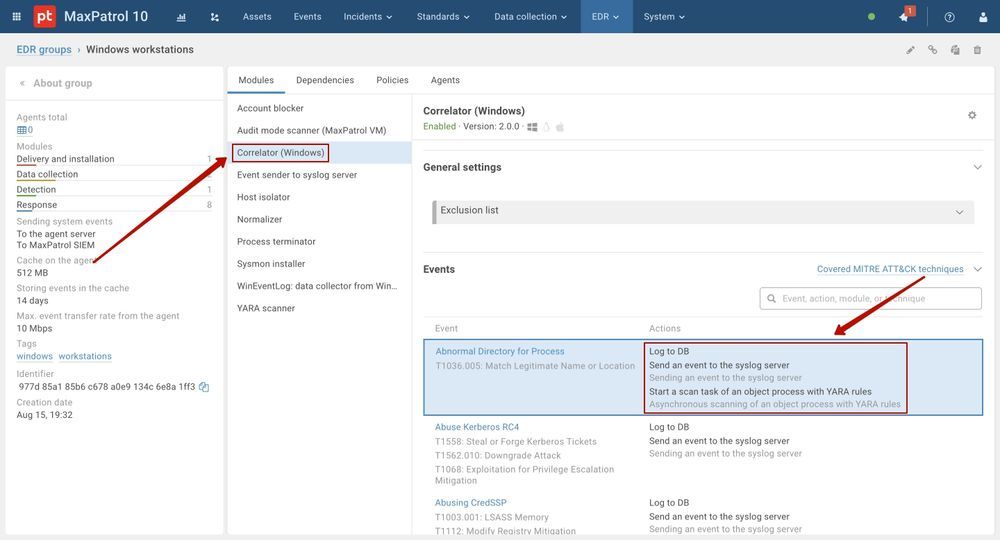
Task: Click the search magnifier icon in events
Action: (x=771, y=298)
